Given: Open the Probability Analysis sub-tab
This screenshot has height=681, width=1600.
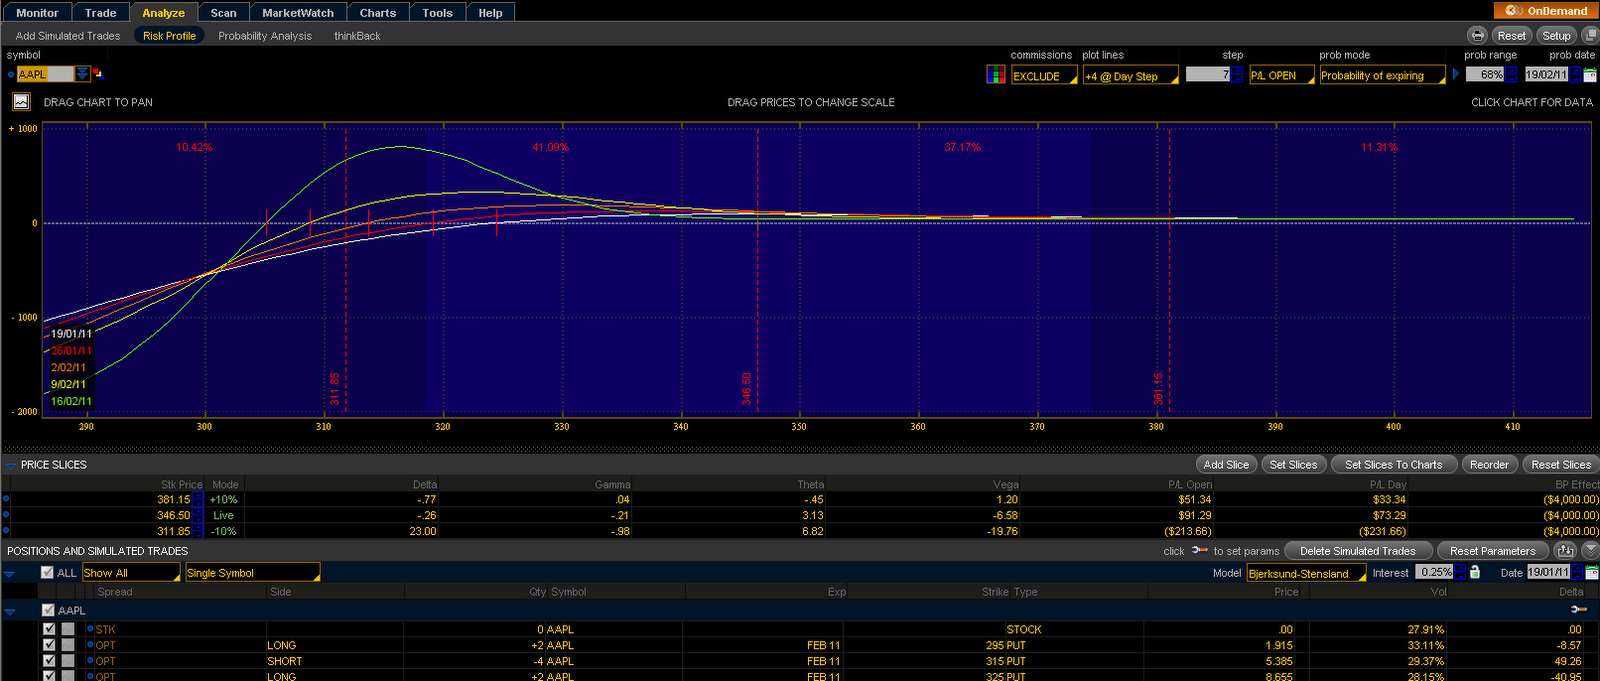Looking at the screenshot, I should tap(265, 36).
